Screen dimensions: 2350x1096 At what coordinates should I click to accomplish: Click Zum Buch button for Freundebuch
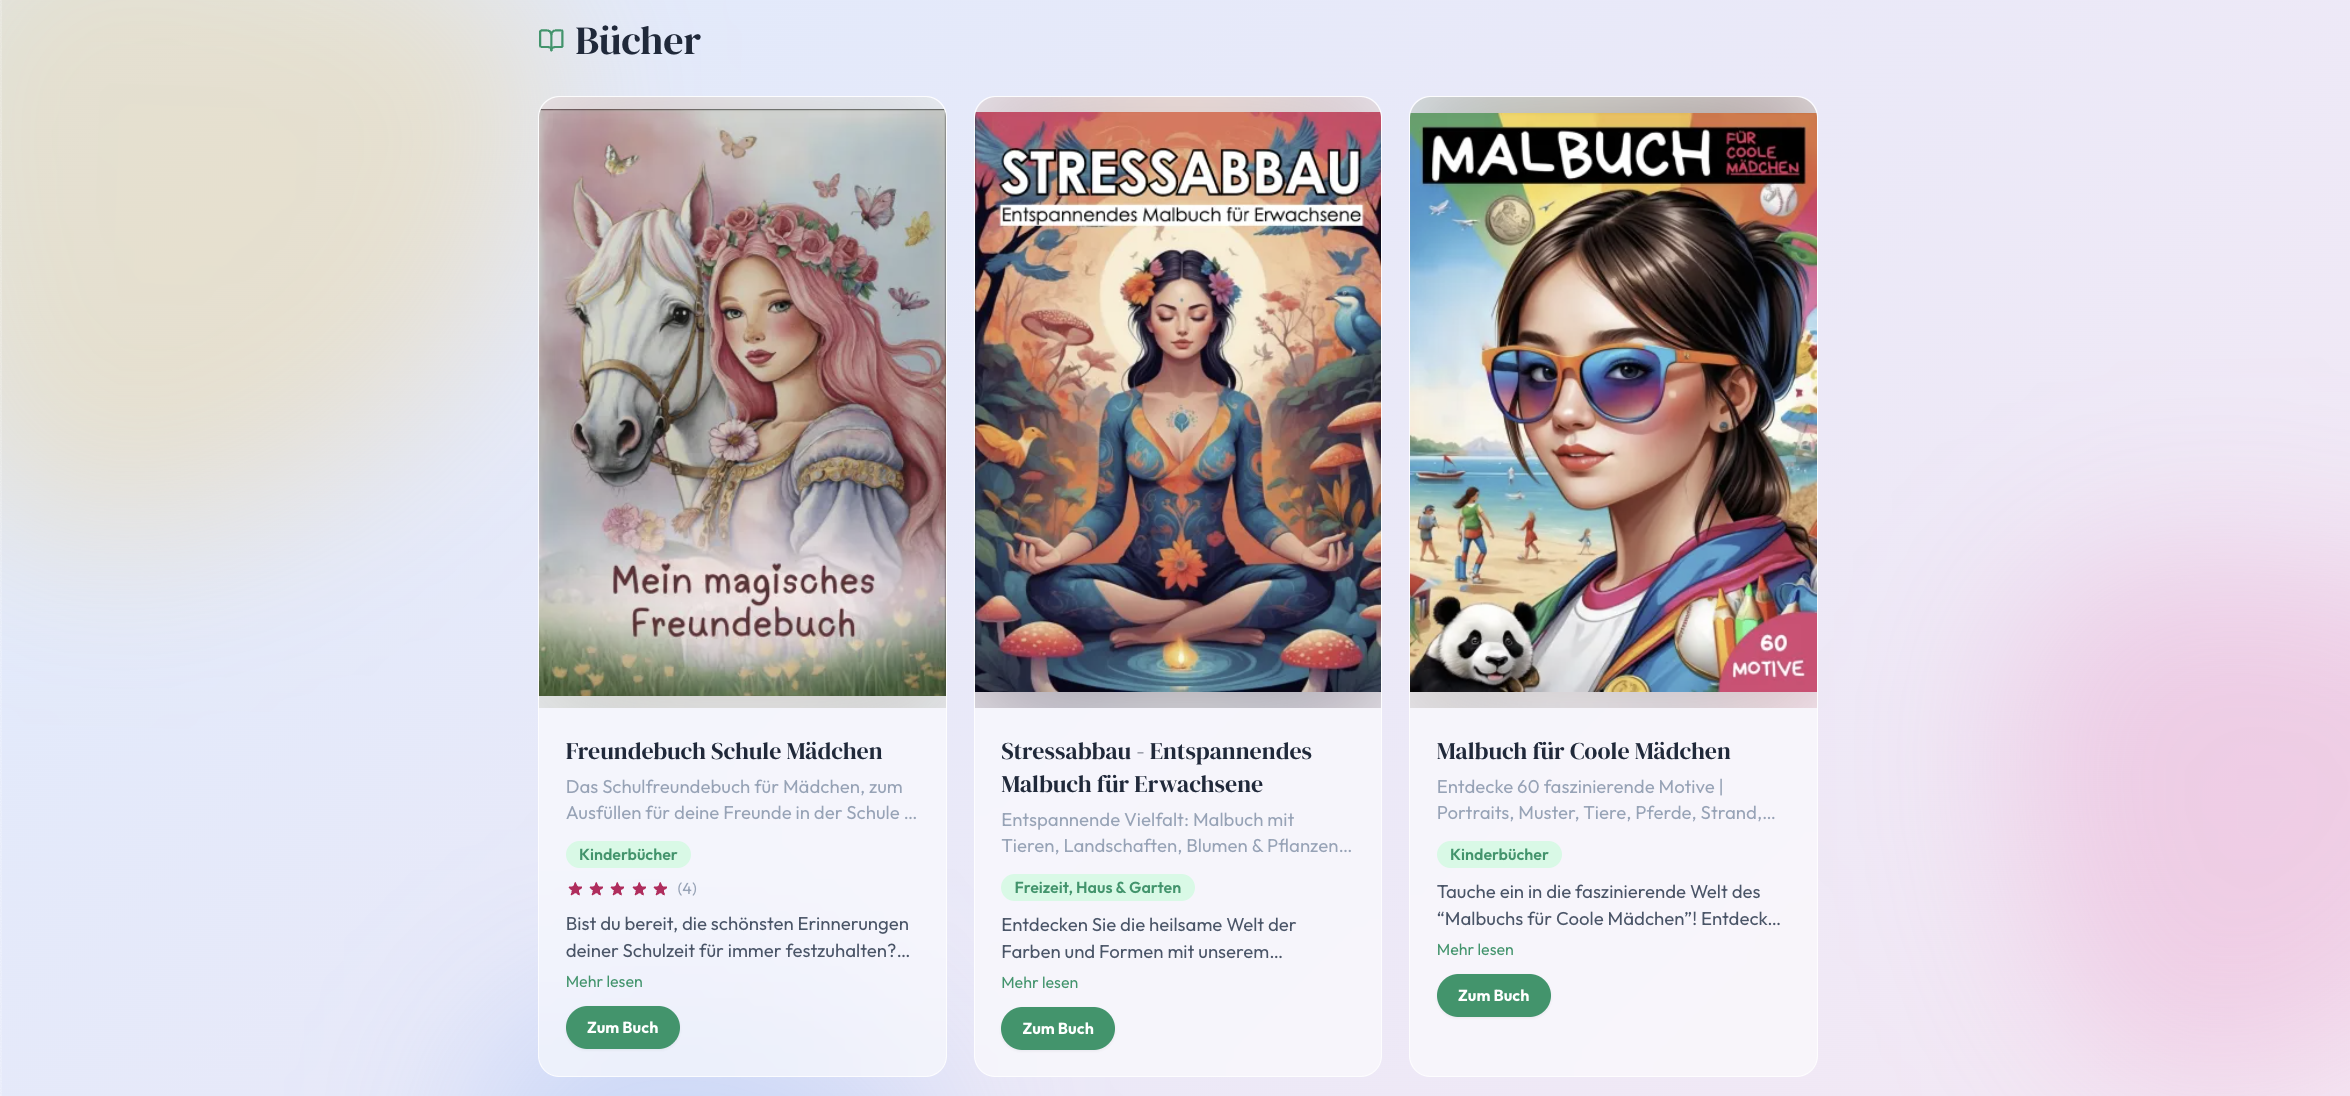click(x=622, y=1028)
